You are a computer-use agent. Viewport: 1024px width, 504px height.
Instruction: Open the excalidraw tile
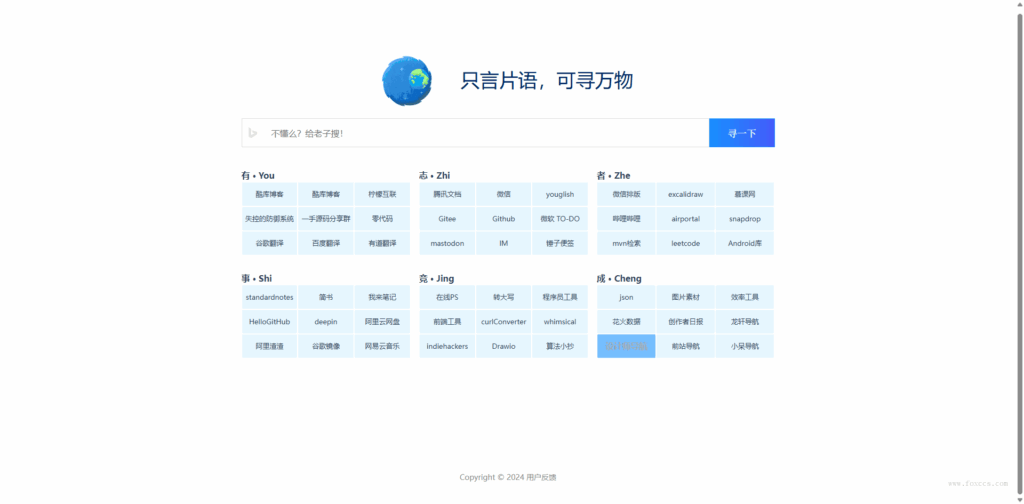pyautogui.click(x=686, y=195)
